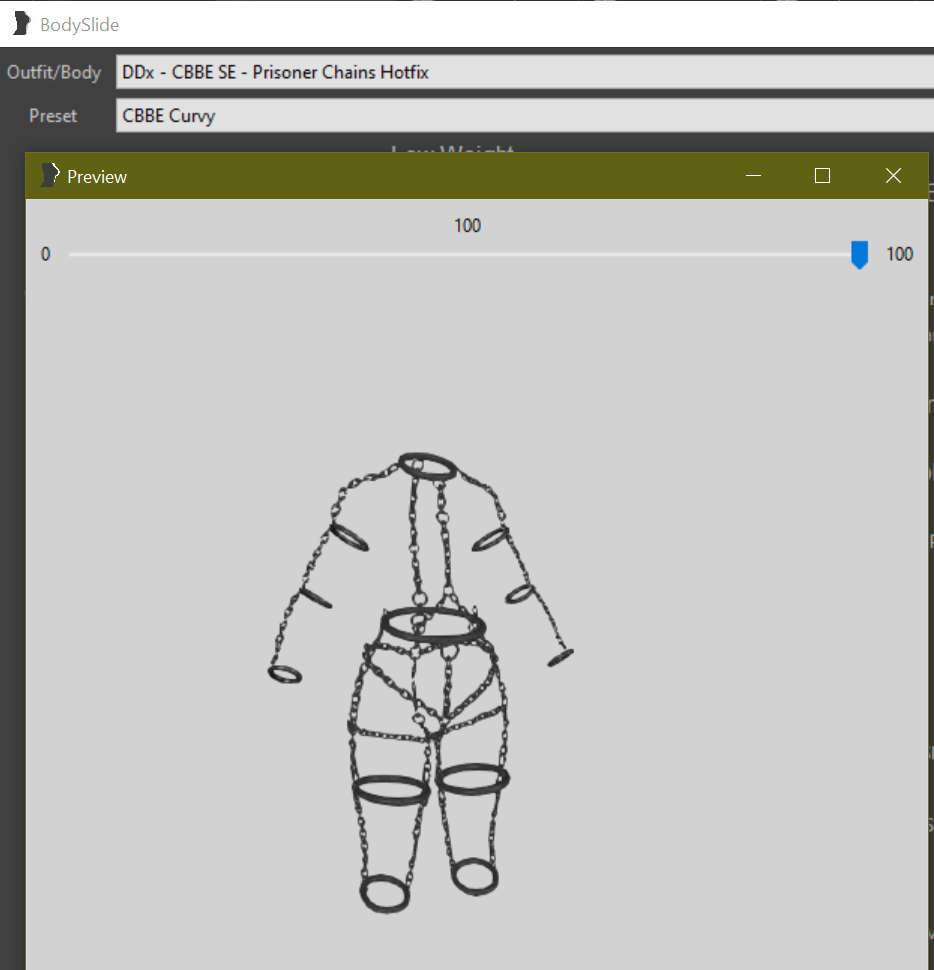The image size is (934, 970).
Task: Minimize the Preview window
Action: pos(753,176)
